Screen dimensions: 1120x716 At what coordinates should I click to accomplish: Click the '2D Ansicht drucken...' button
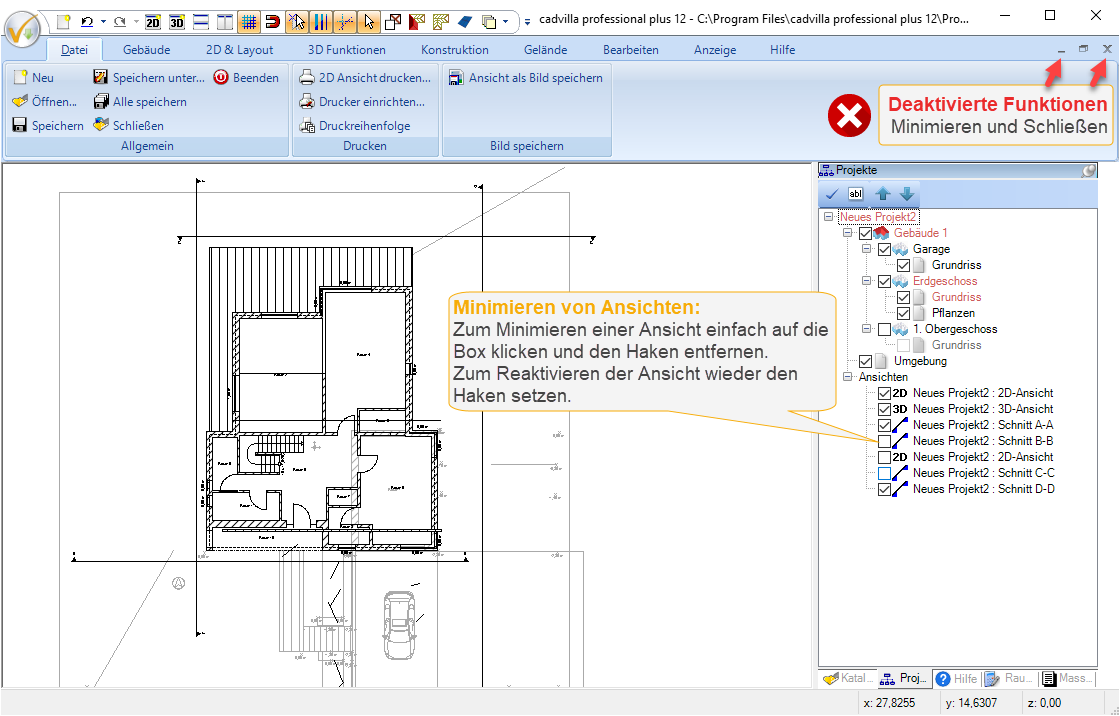tap(366, 78)
